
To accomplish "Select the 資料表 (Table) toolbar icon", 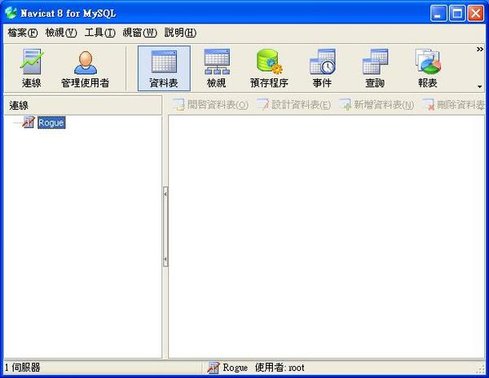I will coord(164,68).
